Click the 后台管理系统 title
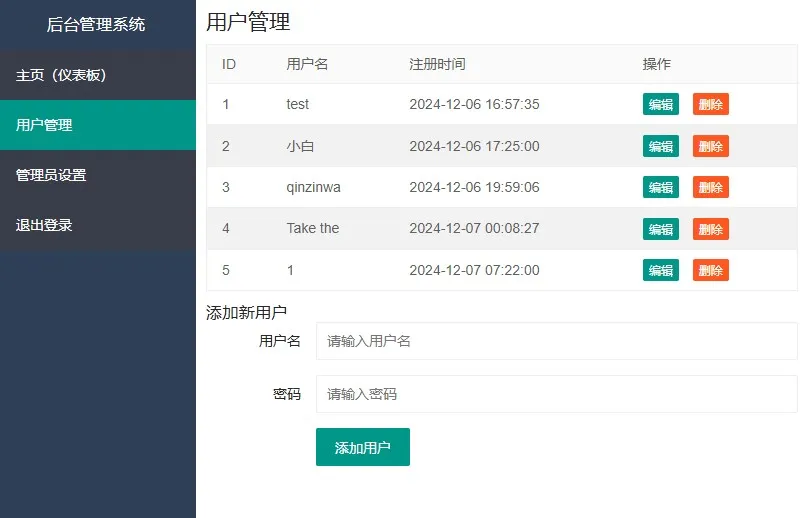The width and height of the screenshot is (800, 518). click(96, 24)
